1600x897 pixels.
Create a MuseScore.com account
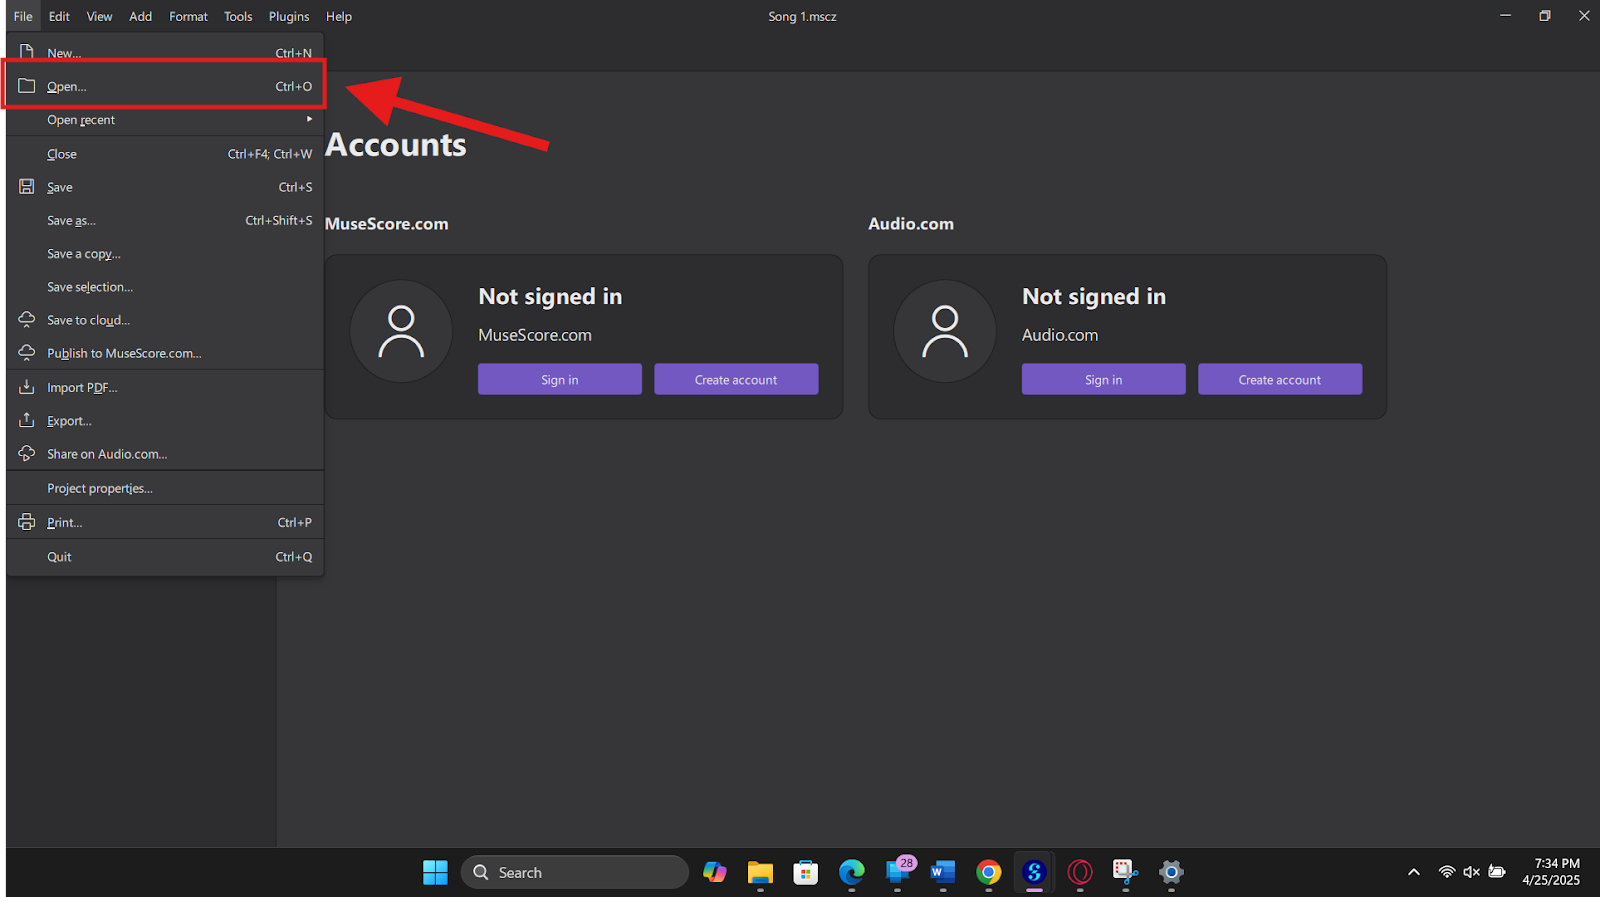736,380
